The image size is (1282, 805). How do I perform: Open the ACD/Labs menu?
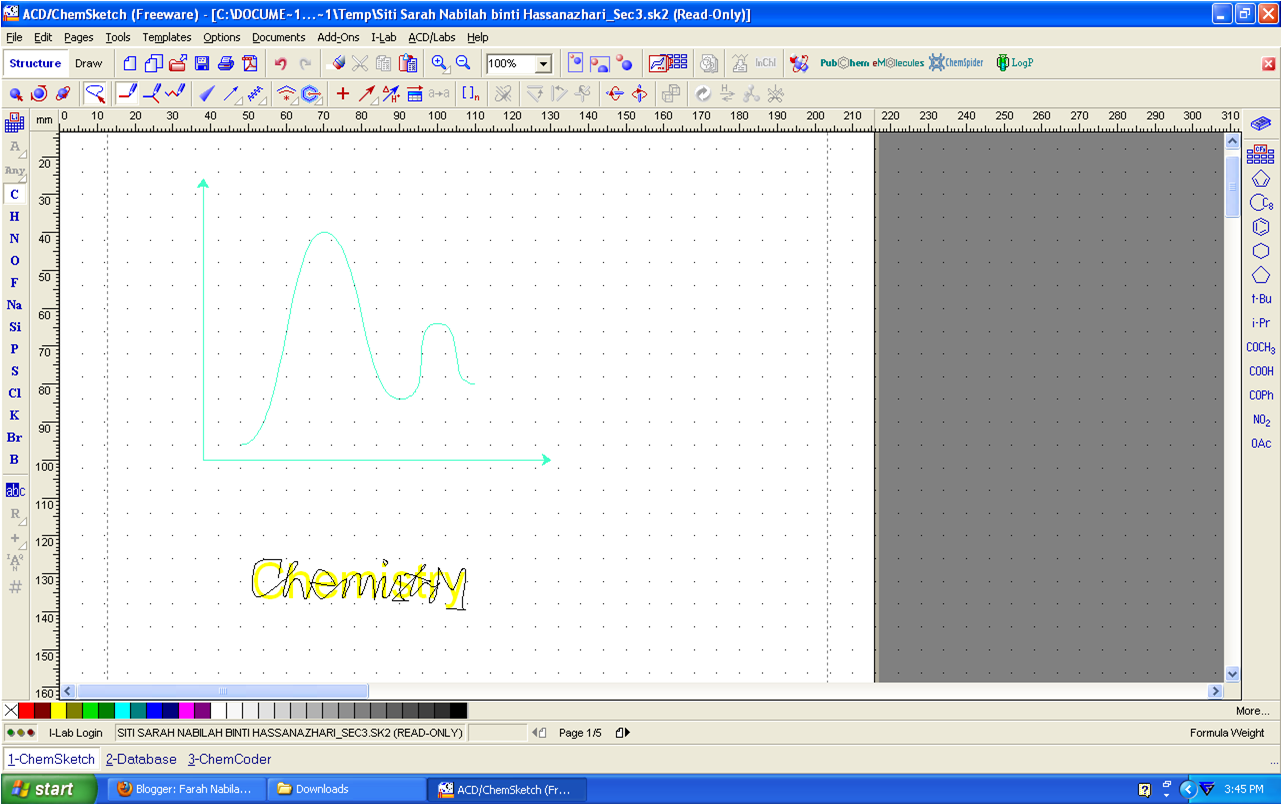(x=432, y=37)
